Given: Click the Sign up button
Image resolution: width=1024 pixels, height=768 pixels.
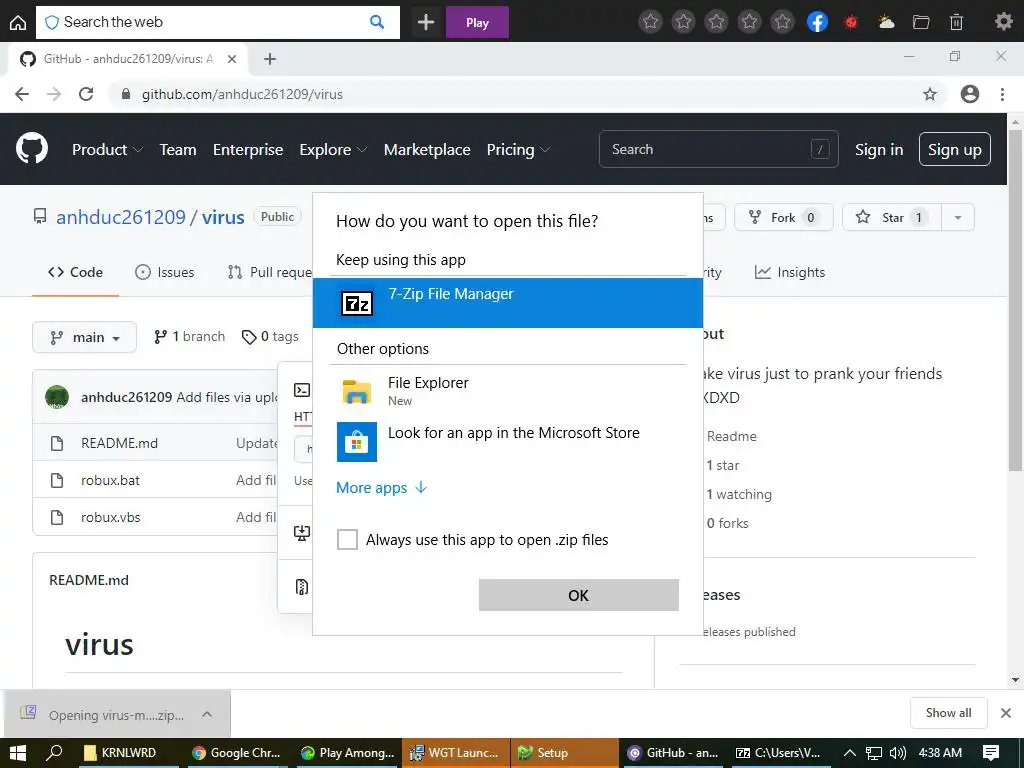Looking at the screenshot, I should (955, 150).
